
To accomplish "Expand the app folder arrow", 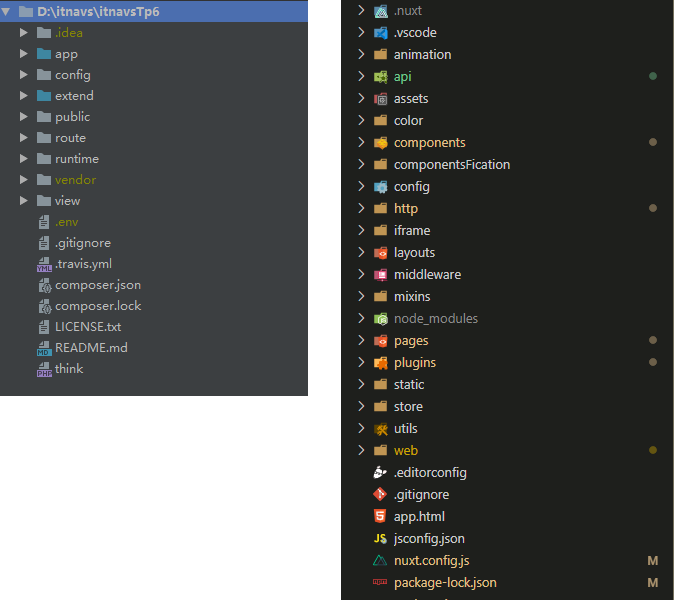I will [24, 54].
